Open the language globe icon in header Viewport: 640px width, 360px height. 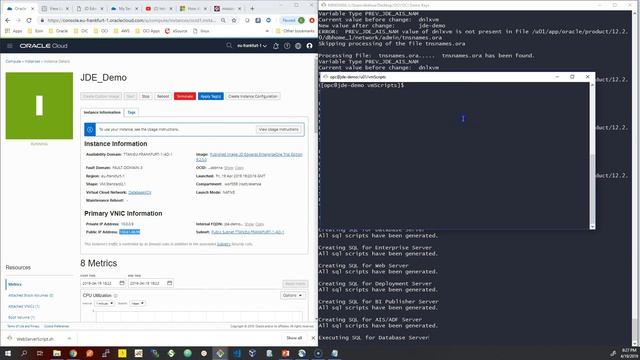(298, 46)
